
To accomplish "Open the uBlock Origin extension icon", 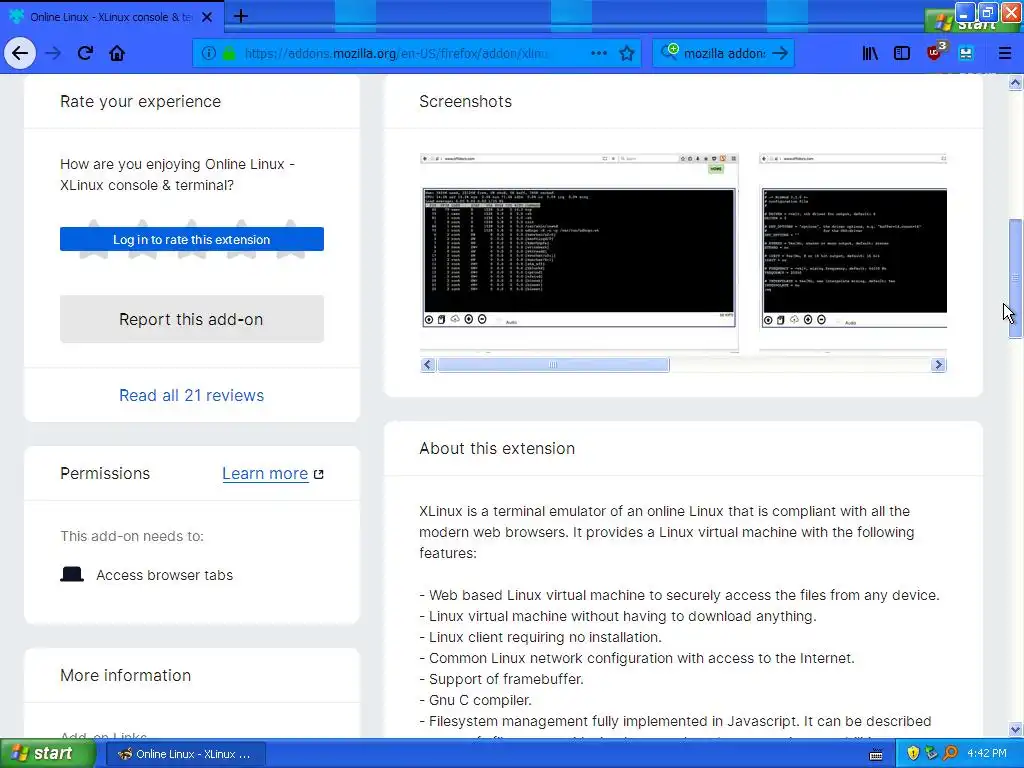I will [x=935, y=52].
